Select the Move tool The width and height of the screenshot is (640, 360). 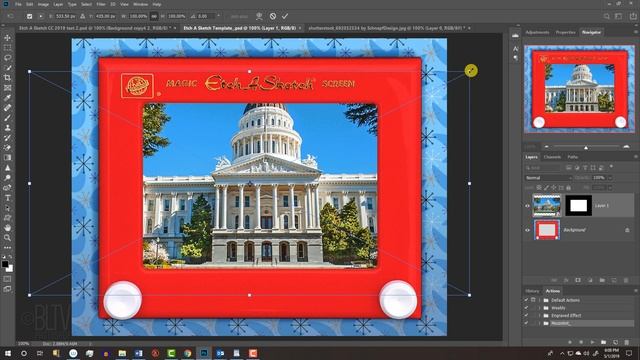point(7,38)
